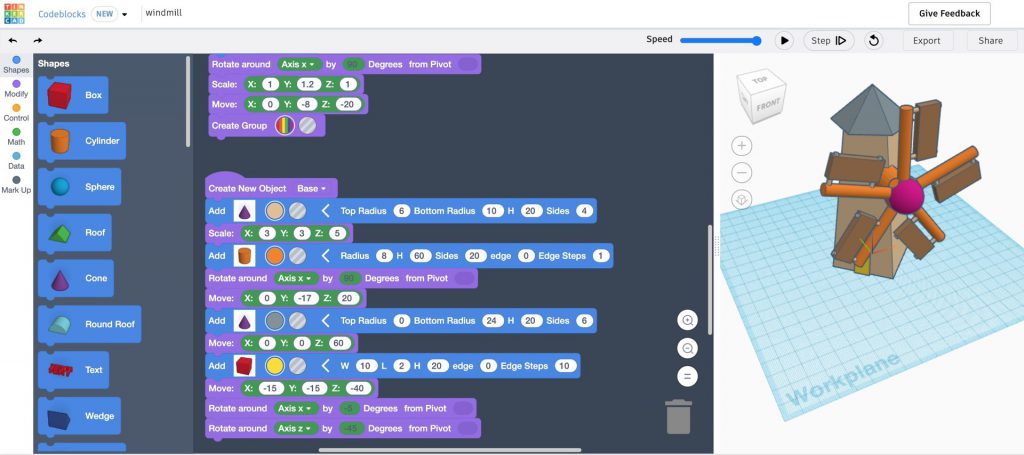Click the reset rotation icon
The width and height of the screenshot is (1024, 455).
(x=874, y=41)
